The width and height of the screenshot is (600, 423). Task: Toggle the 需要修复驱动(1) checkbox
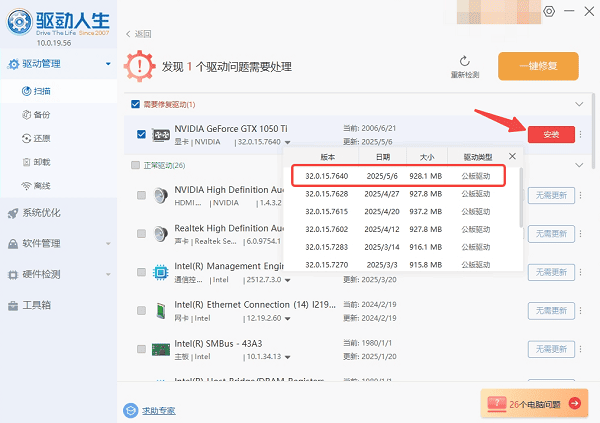click(135, 104)
